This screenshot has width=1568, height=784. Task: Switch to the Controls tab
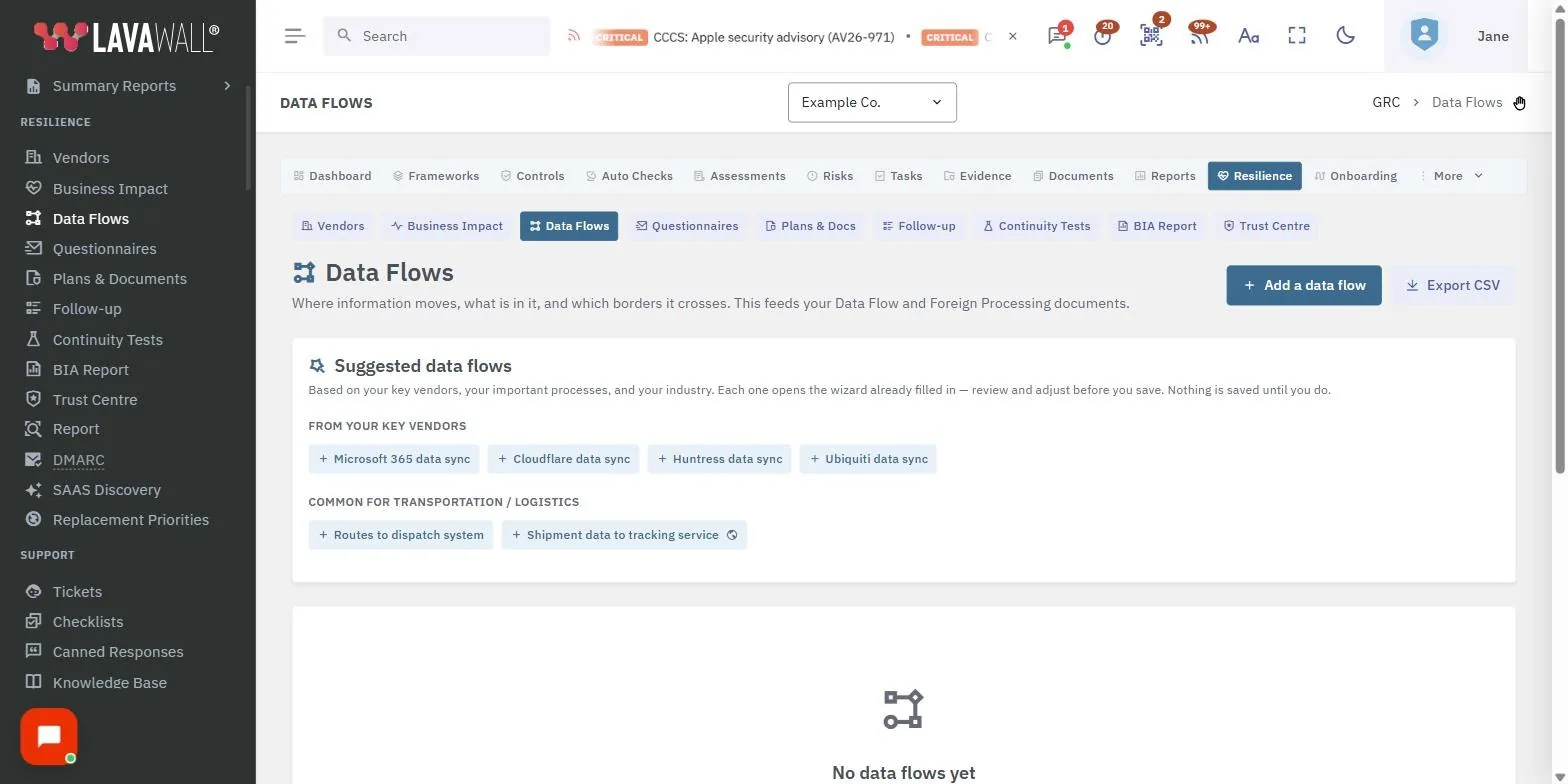(x=532, y=176)
